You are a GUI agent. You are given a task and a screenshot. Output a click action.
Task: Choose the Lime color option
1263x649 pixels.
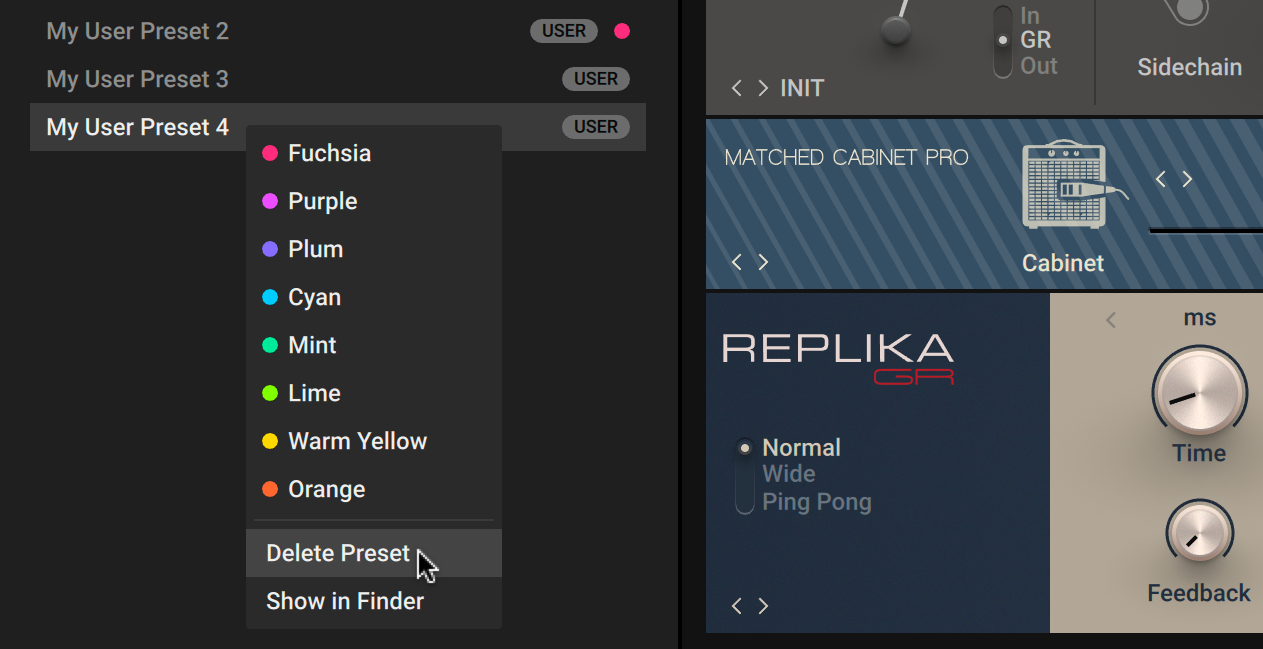pyautogui.click(x=270, y=393)
